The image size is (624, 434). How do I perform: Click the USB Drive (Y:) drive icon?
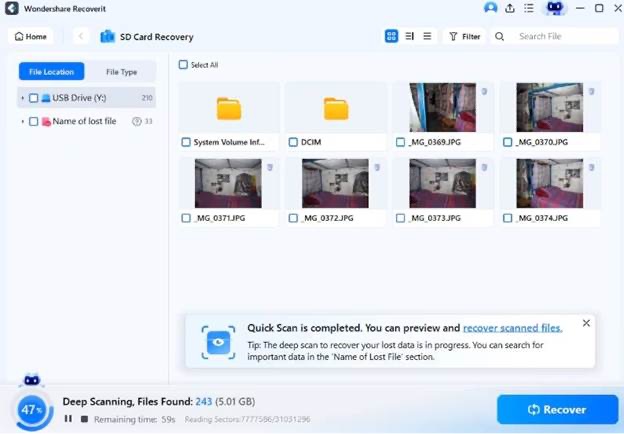[x=46, y=98]
